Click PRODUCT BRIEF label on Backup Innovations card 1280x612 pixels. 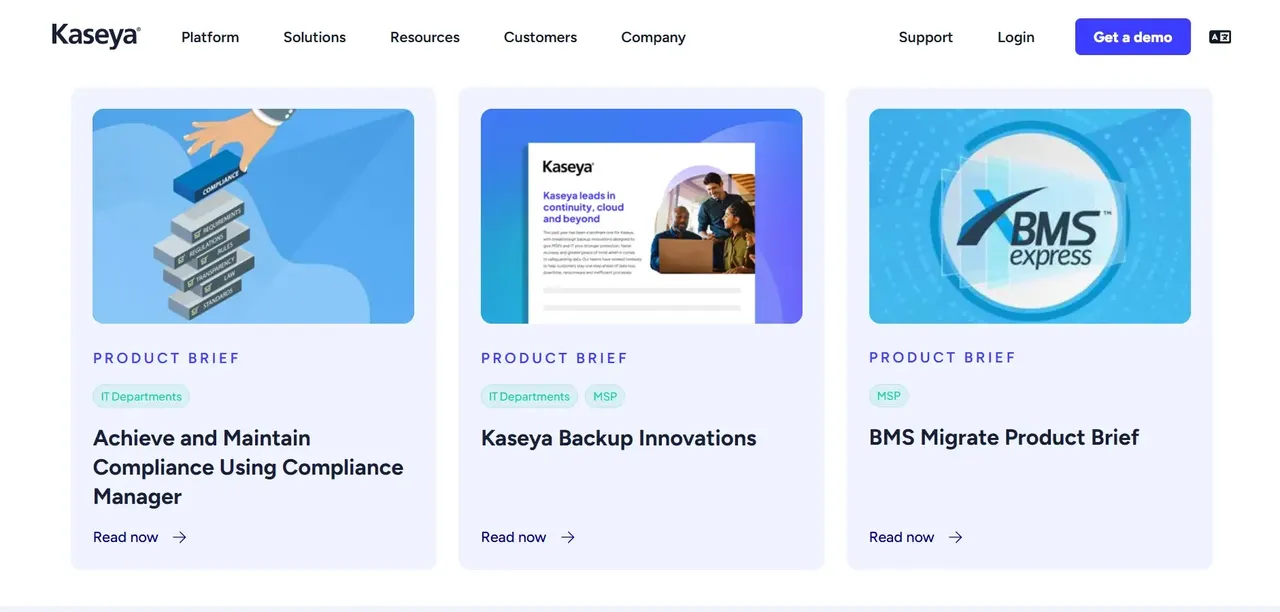(x=554, y=358)
